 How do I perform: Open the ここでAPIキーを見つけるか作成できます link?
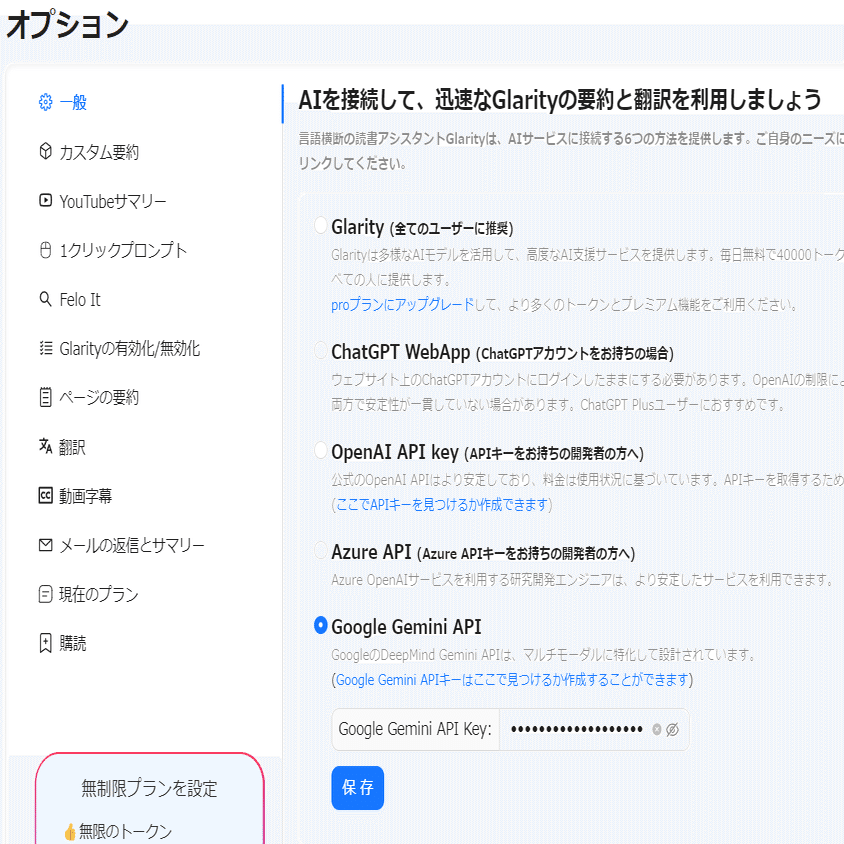pos(442,504)
